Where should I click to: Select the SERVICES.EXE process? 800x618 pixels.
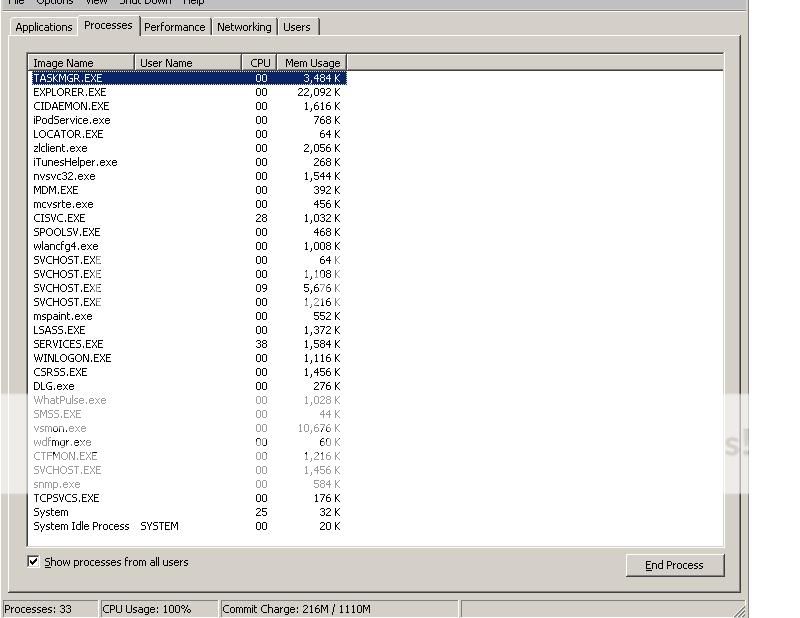point(68,344)
